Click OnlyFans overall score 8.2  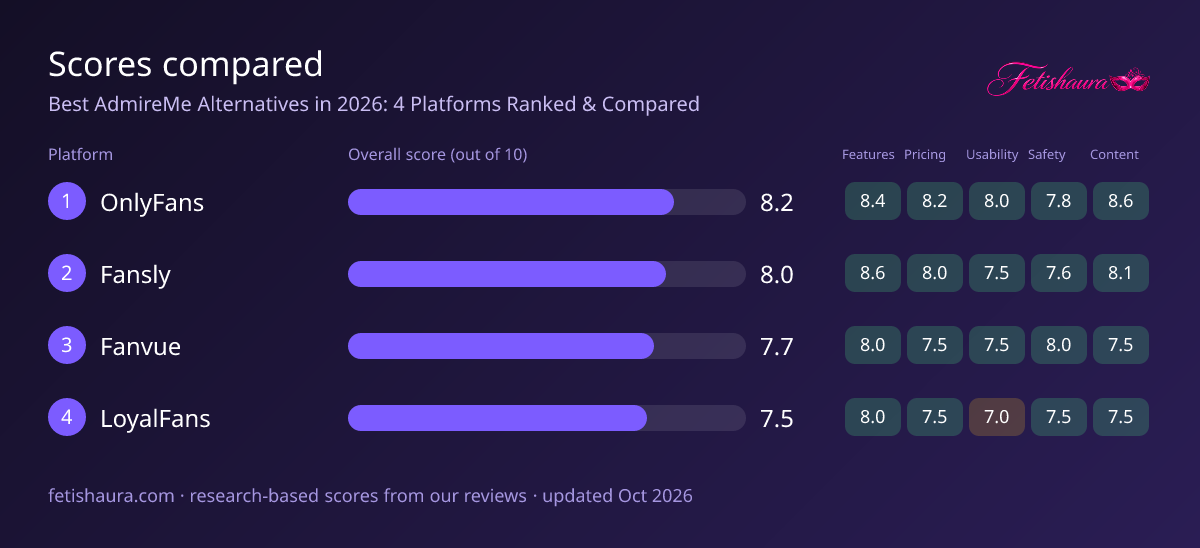pyautogui.click(x=777, y=203)
